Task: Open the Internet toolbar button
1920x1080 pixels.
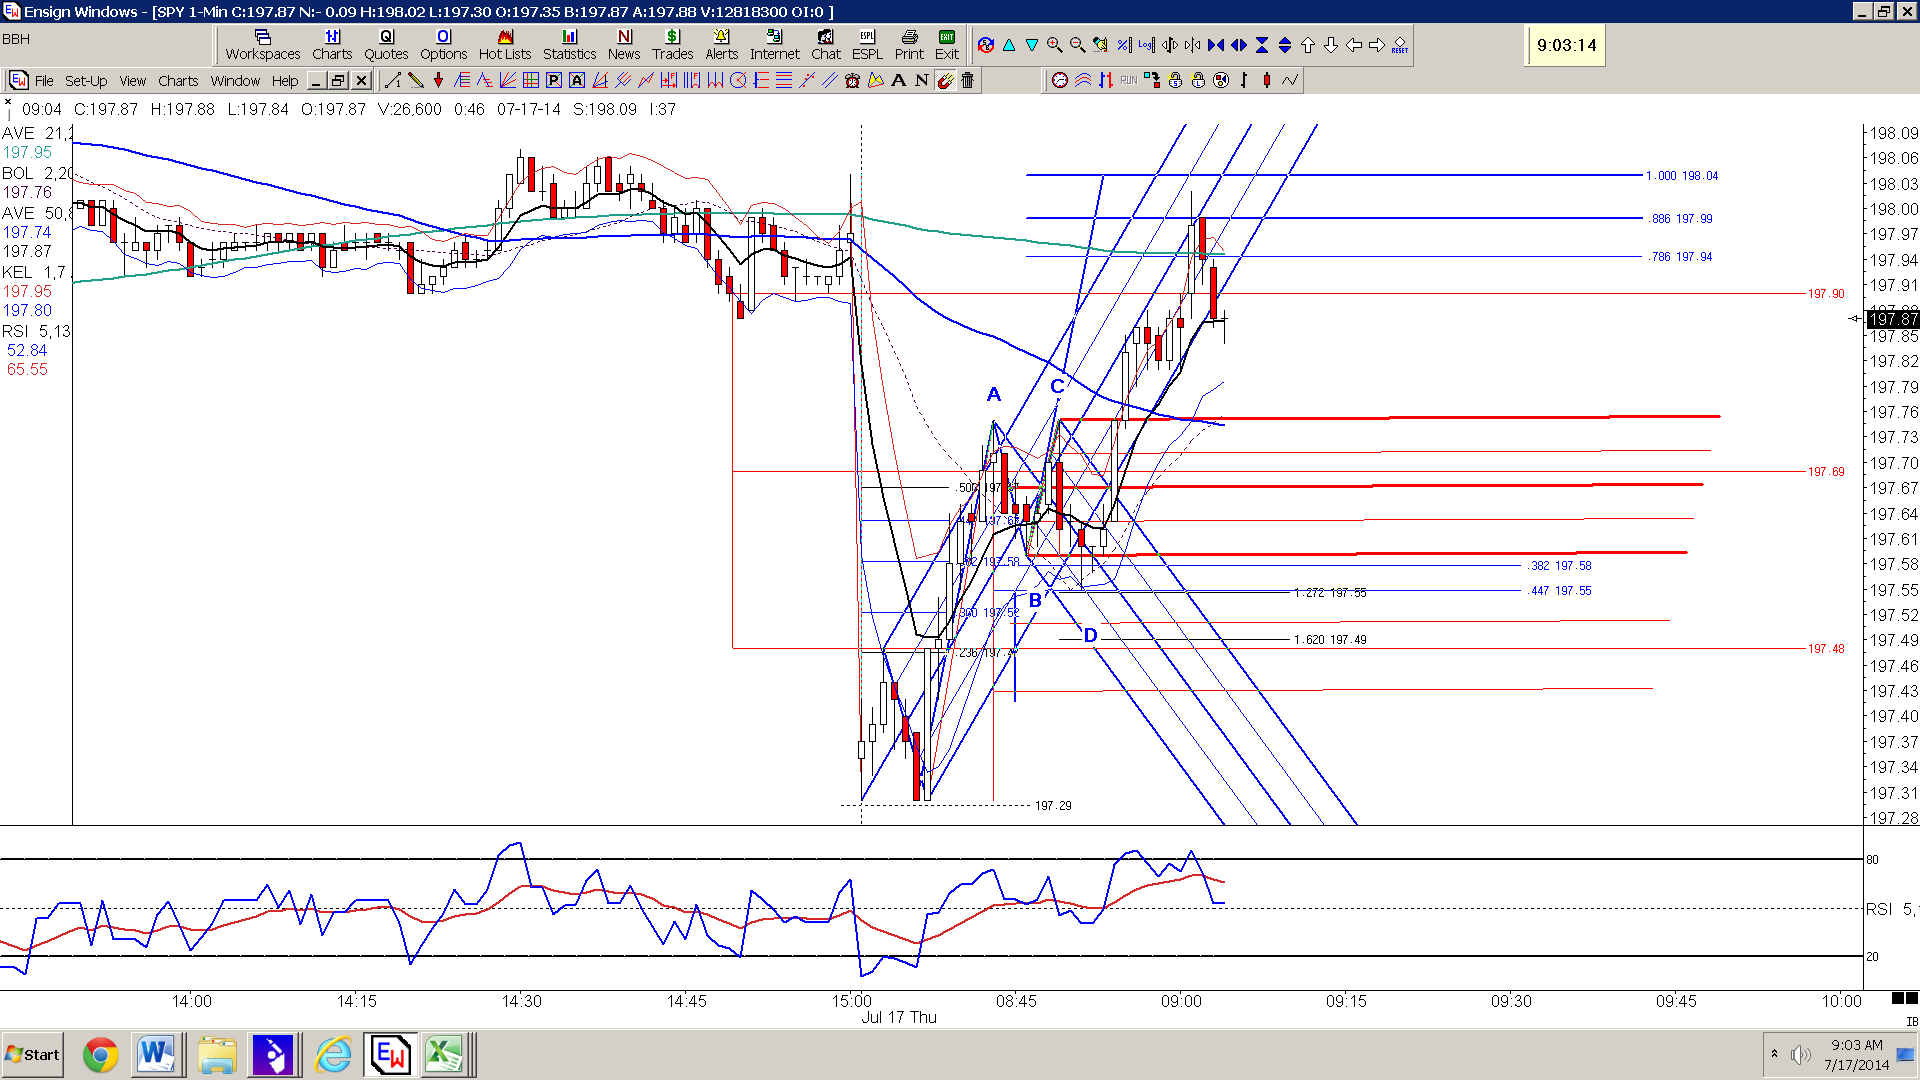Action: pos(774,45)
